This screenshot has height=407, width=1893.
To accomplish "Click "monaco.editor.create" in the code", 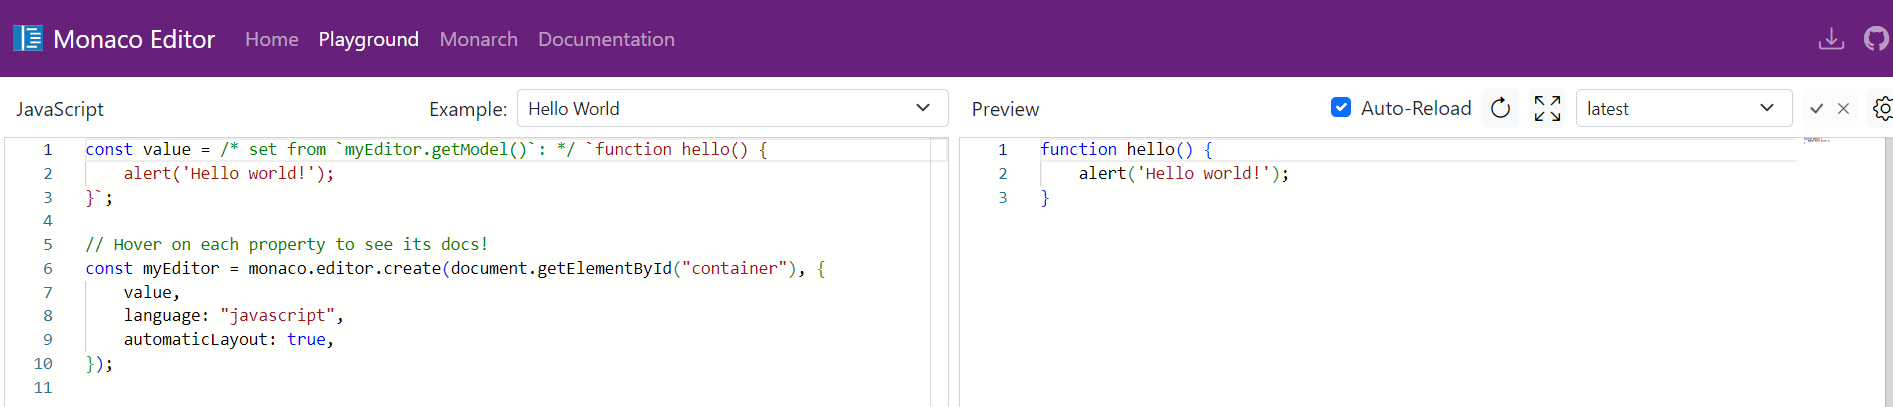I will click(344, 268).
